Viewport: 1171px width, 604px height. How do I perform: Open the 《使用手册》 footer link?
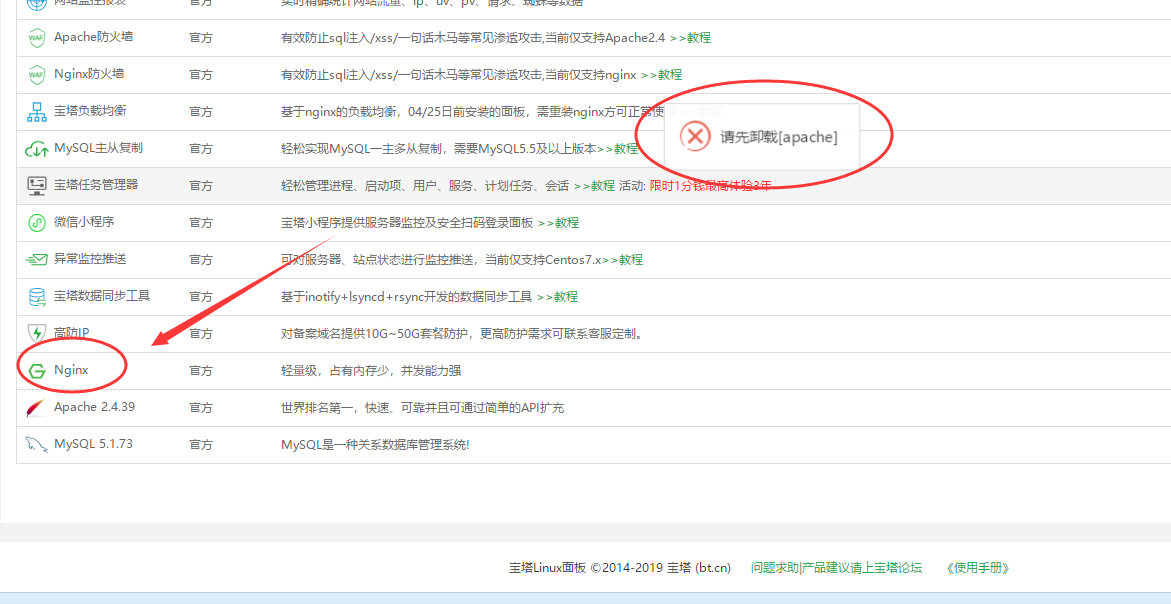977,568
